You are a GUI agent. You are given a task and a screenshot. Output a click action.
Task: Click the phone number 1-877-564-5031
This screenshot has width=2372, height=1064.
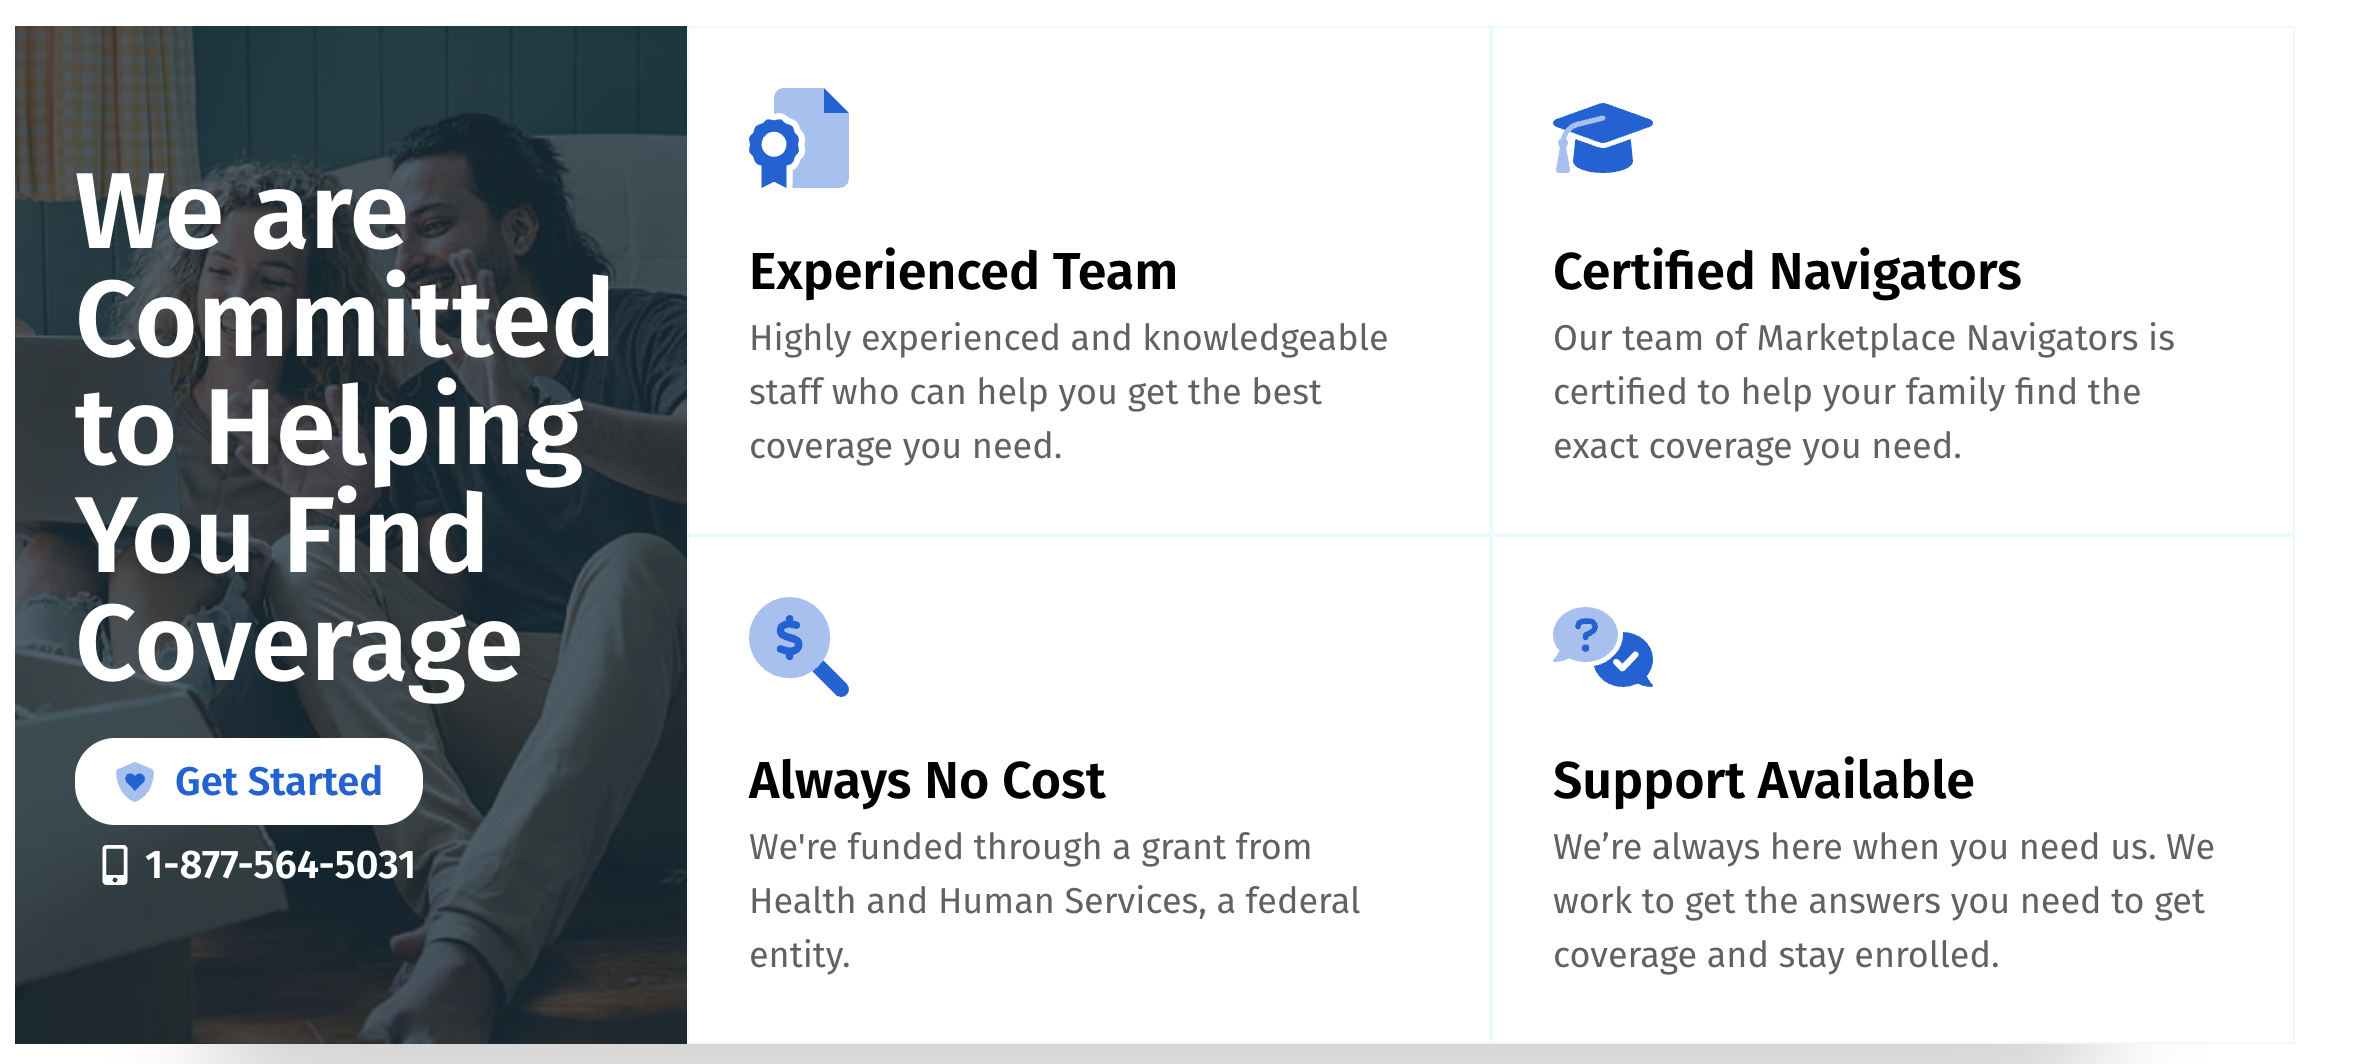(x=280, y=865)
